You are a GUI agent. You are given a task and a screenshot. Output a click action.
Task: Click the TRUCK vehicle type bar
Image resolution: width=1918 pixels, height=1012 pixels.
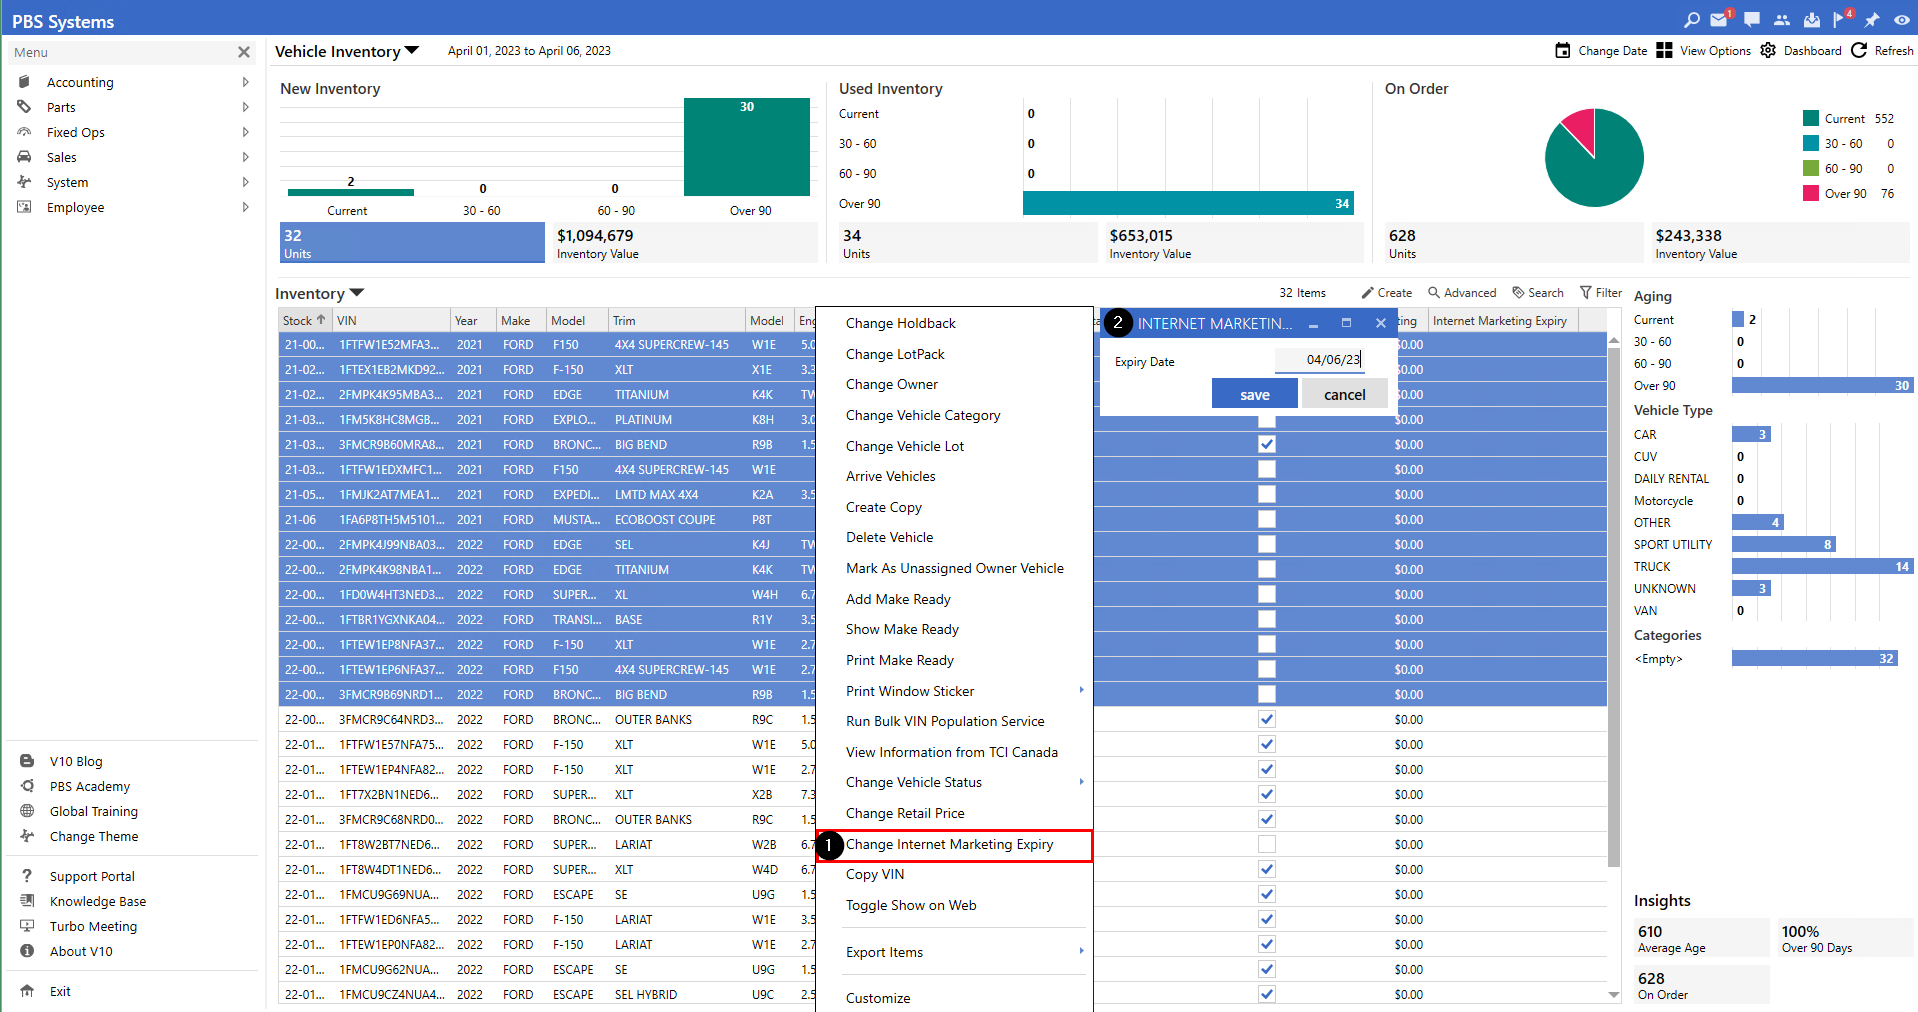click(x=1823, y=566)
